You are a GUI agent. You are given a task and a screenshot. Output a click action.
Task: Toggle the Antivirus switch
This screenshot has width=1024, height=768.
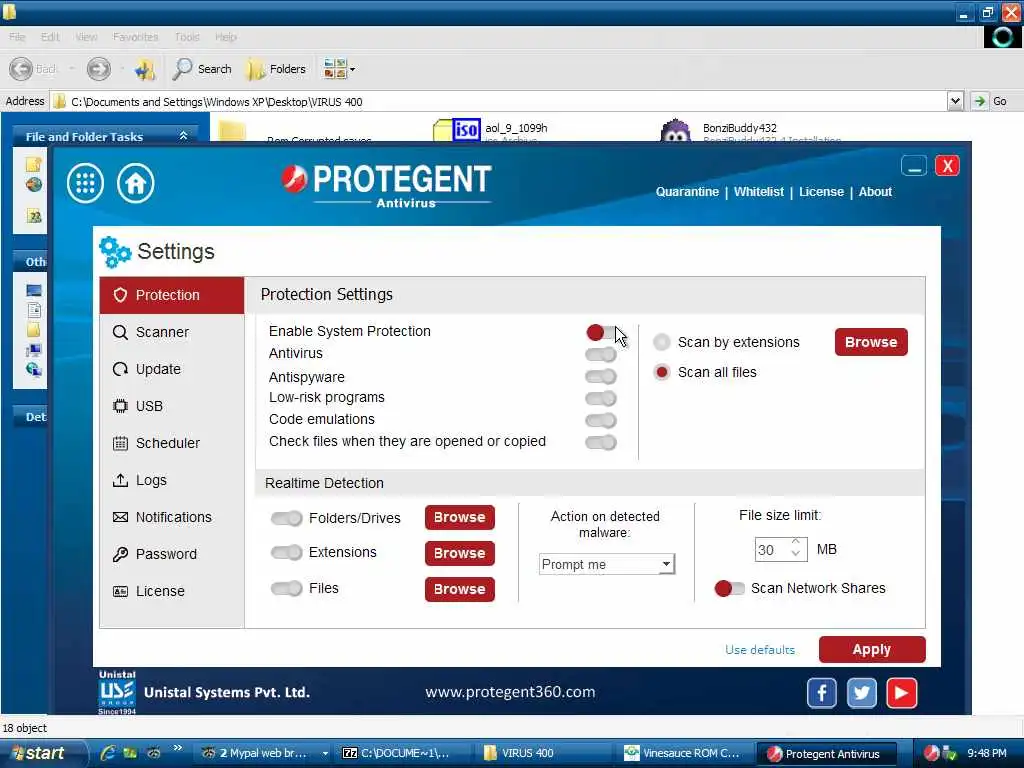click(601, 355)
